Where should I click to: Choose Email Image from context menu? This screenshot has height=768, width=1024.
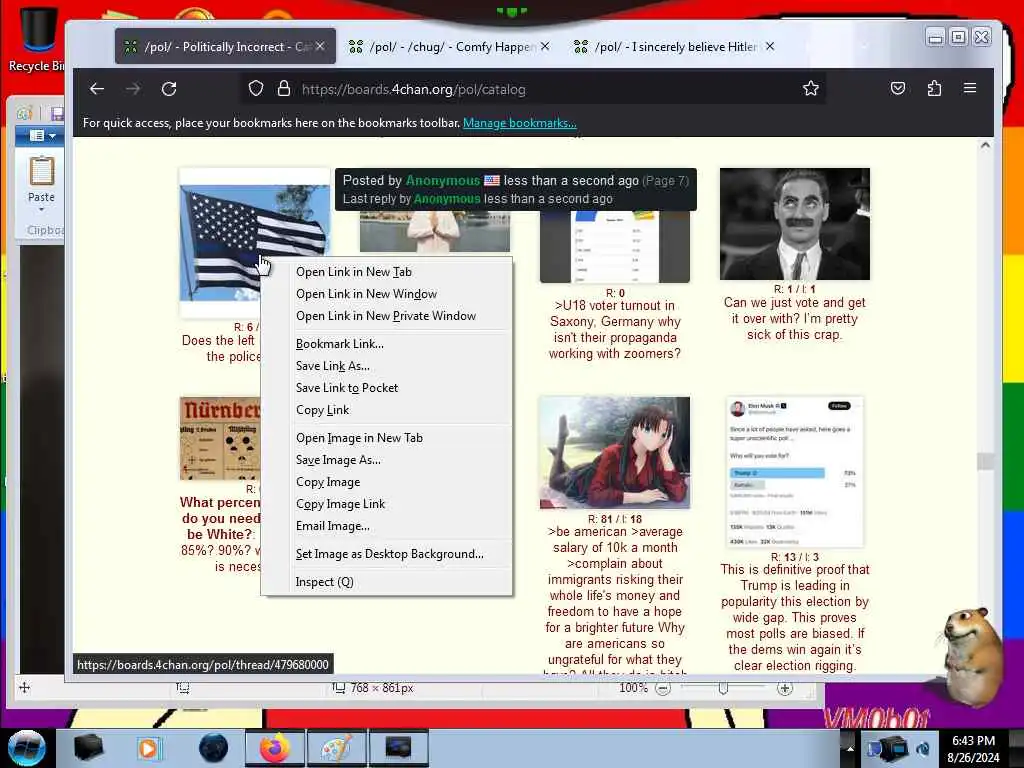tap(387, 526)
